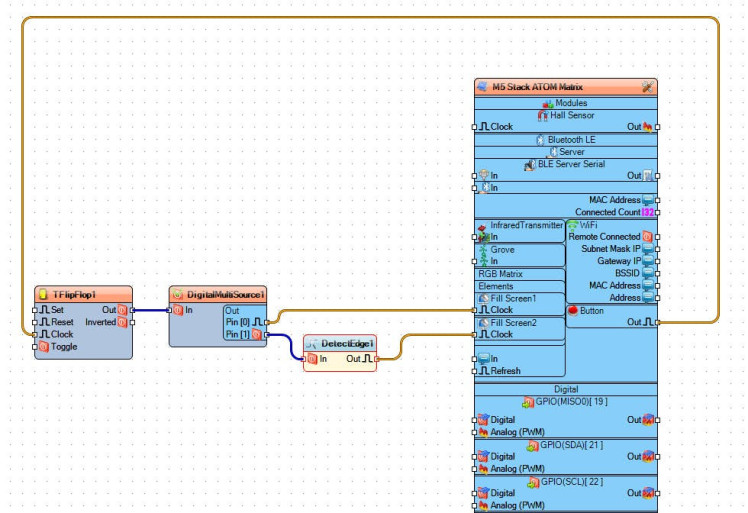Click the TFlipFlop1 component icon
The image size is (748, 513).
[x=43, y=294]
